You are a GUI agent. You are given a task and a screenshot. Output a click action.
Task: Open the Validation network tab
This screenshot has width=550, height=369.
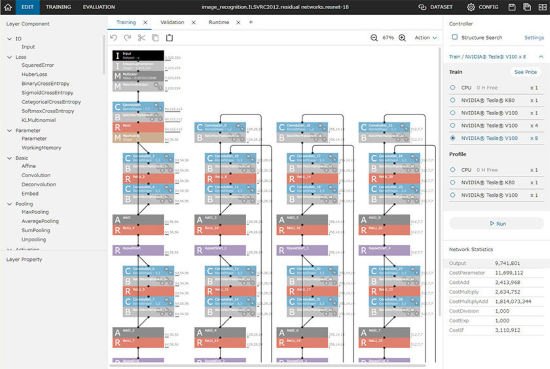(x=172, y=22)
